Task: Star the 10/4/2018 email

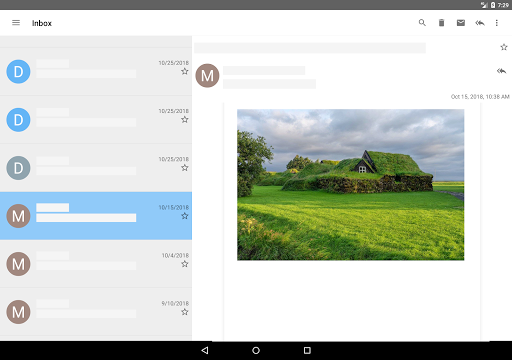Action: point(185,264)
